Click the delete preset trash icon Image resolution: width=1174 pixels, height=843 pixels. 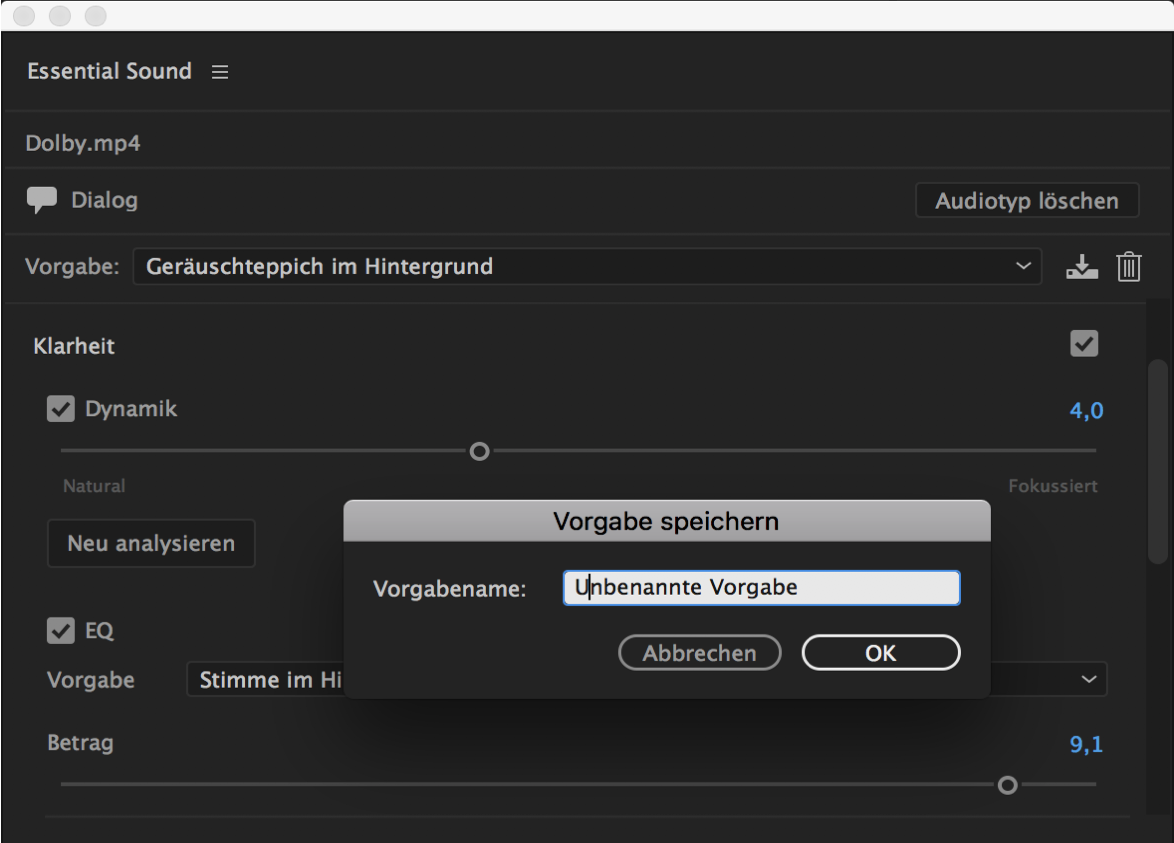(x=1128, y=267)
